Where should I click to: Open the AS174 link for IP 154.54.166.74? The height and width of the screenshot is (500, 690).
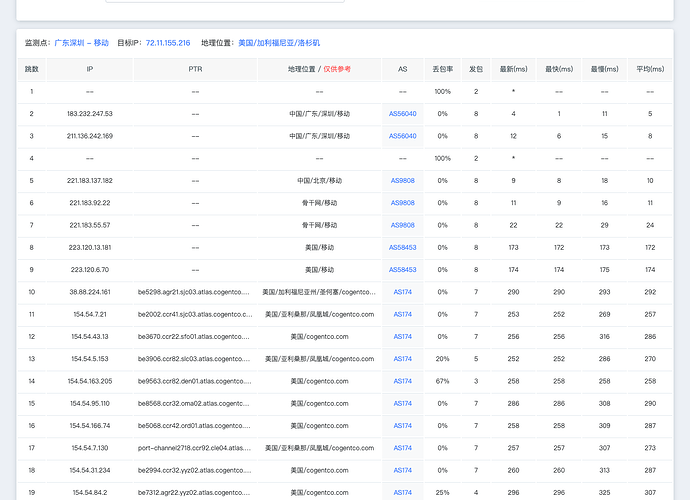pos(403,426)
